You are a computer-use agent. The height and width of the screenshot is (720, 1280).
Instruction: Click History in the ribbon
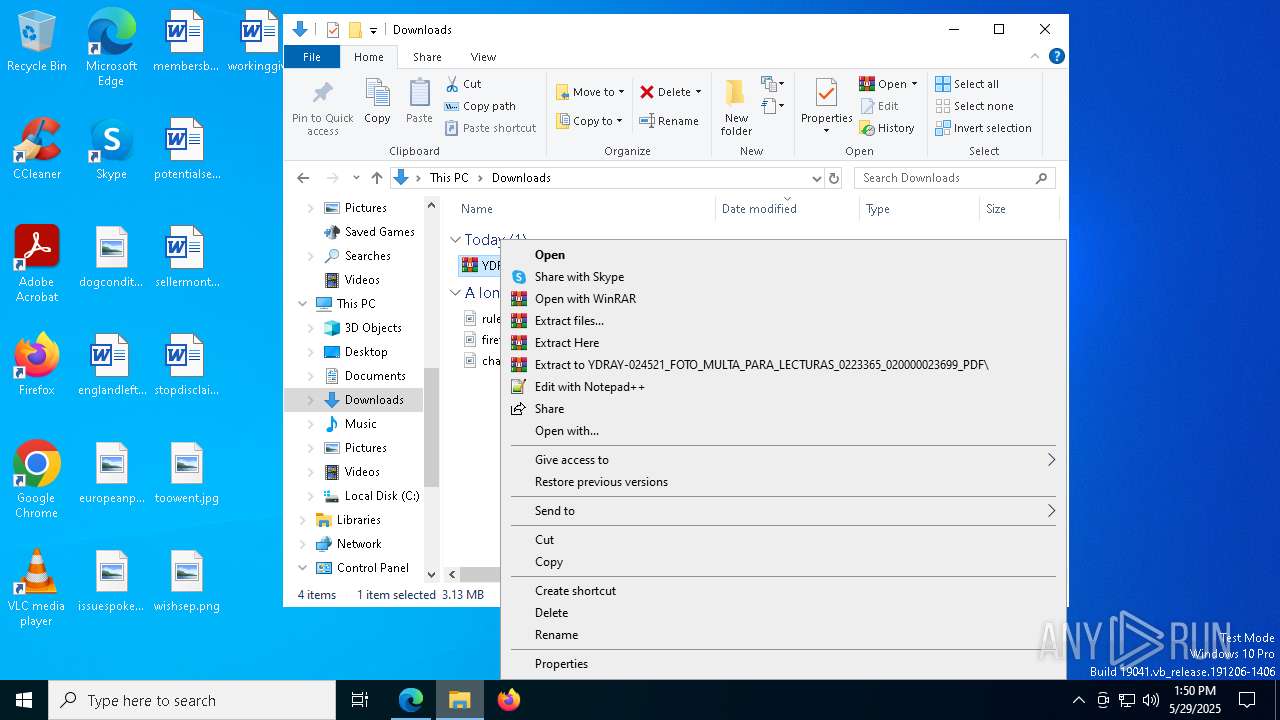click(887, 128)
